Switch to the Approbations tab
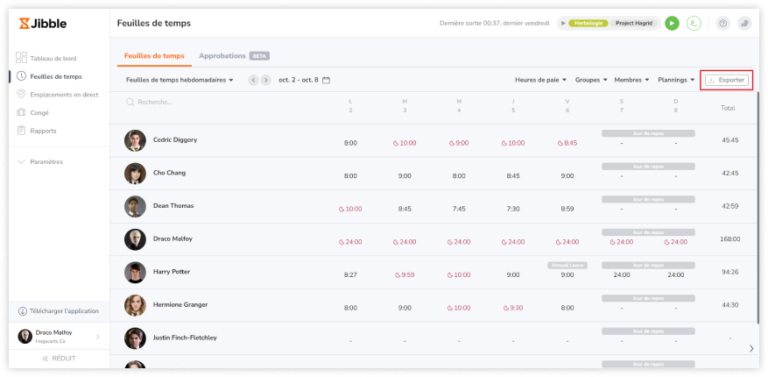This screenshot has height=377, width=768. tap(222, 56)
